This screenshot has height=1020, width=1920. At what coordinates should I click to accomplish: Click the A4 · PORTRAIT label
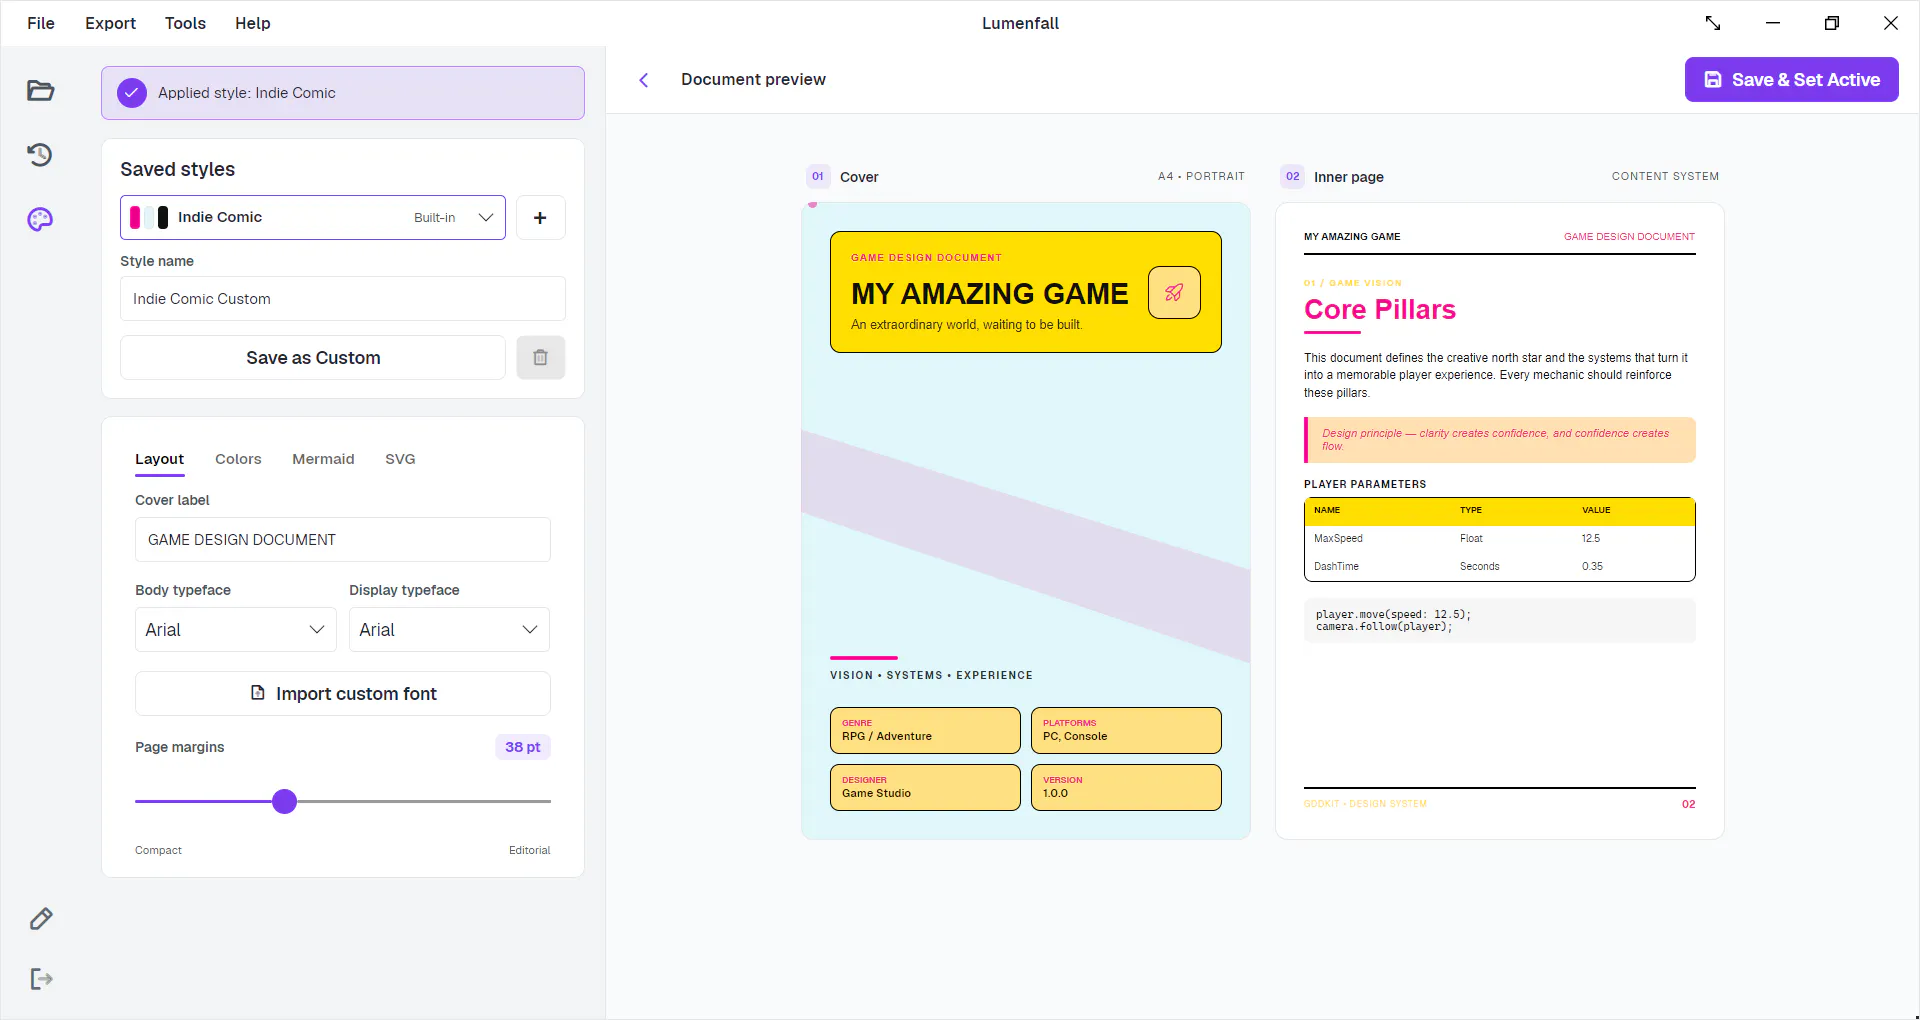click(1201, 176)
